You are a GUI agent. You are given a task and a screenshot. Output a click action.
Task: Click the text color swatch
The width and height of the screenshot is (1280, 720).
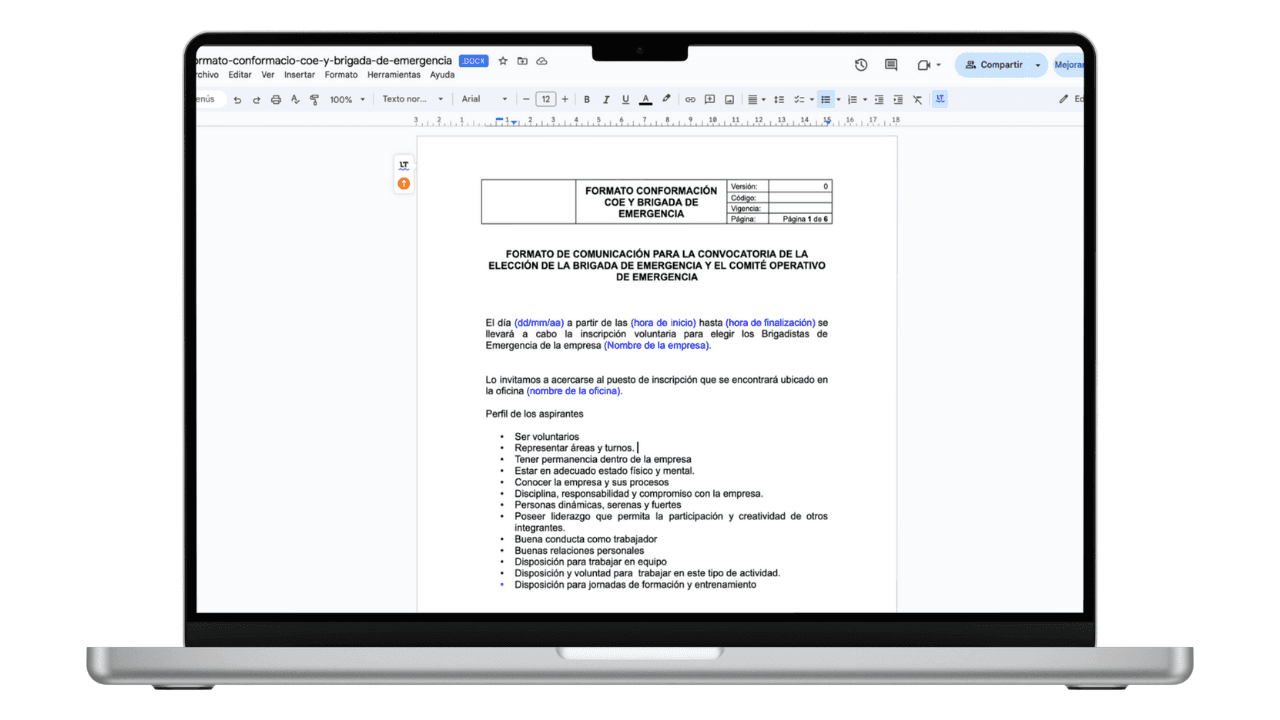pyautogui.click(x=645, y=99)
